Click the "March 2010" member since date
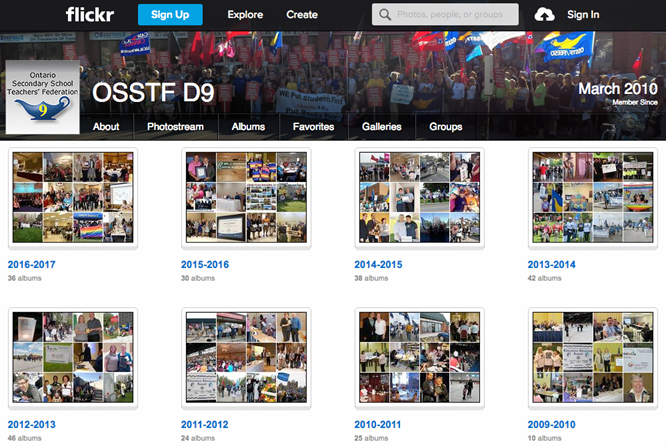666x446 pixels. [x=618, y=89]
